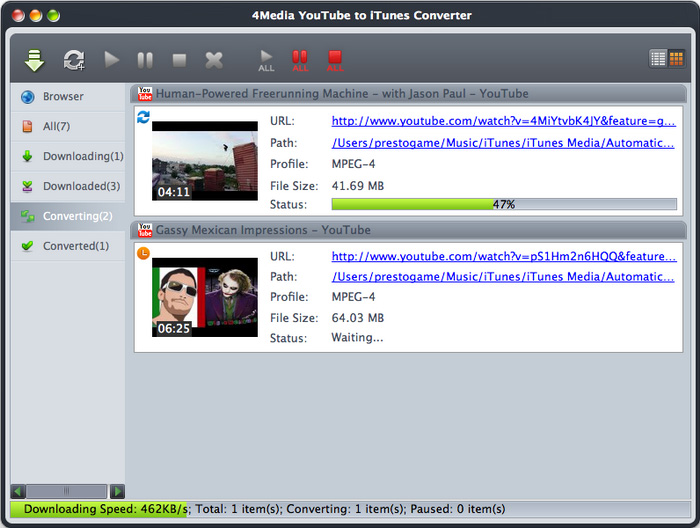Switch to thumbnail grid view mode

676,58
